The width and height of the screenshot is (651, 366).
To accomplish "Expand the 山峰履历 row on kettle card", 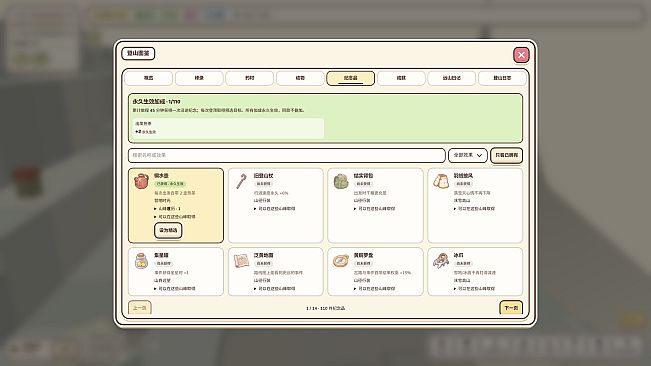I will (167, 209).
